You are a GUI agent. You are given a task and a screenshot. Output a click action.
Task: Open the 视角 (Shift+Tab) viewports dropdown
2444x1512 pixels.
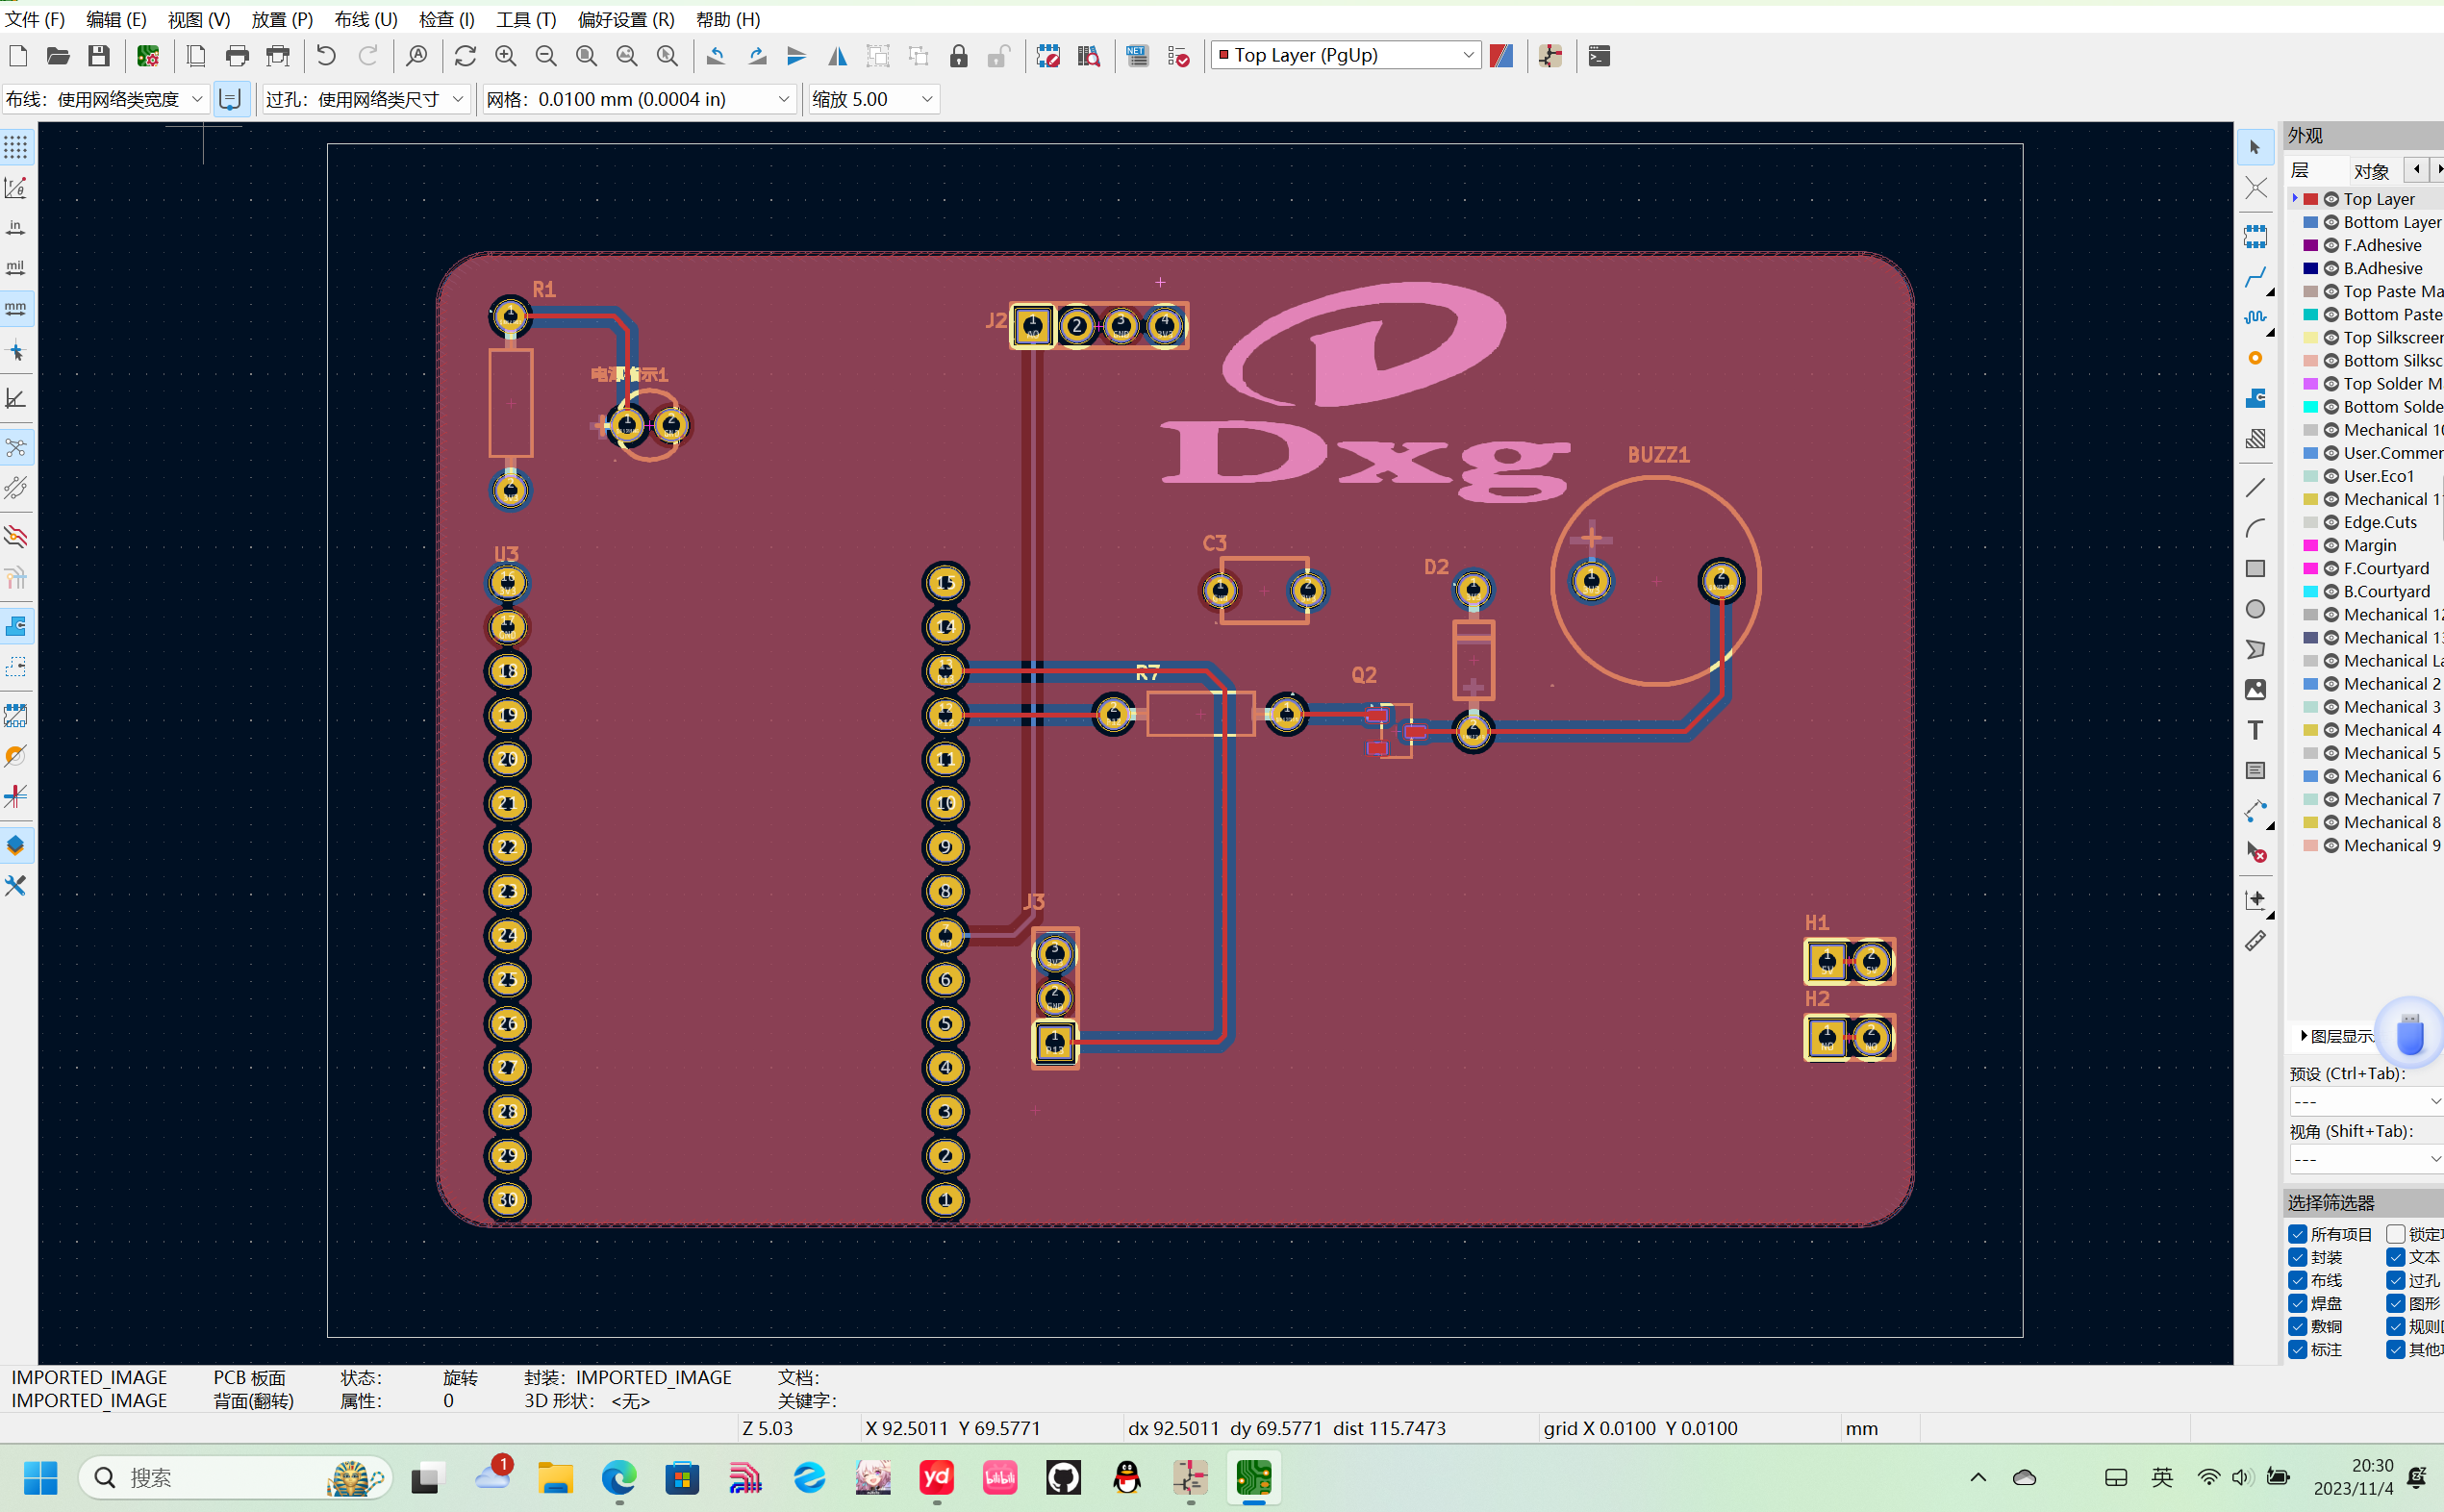2366,1159
